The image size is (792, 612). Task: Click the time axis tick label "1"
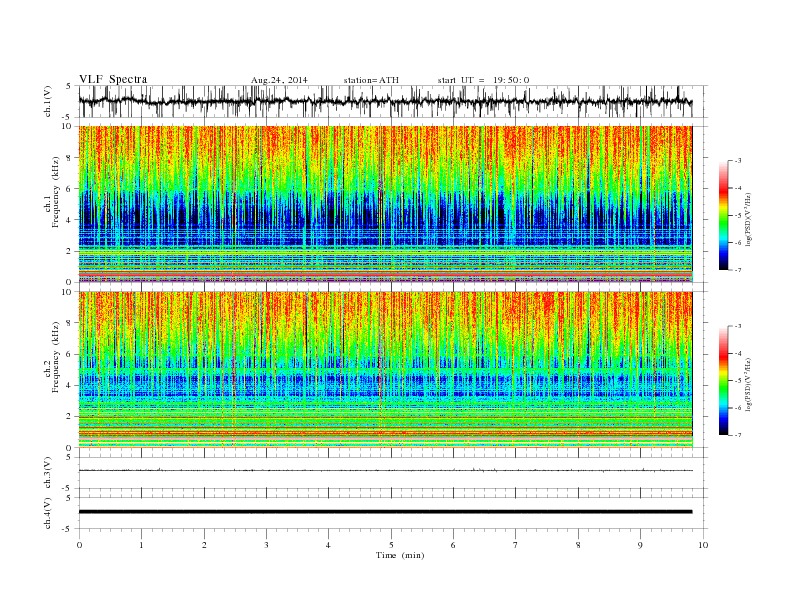pos(141,545)
